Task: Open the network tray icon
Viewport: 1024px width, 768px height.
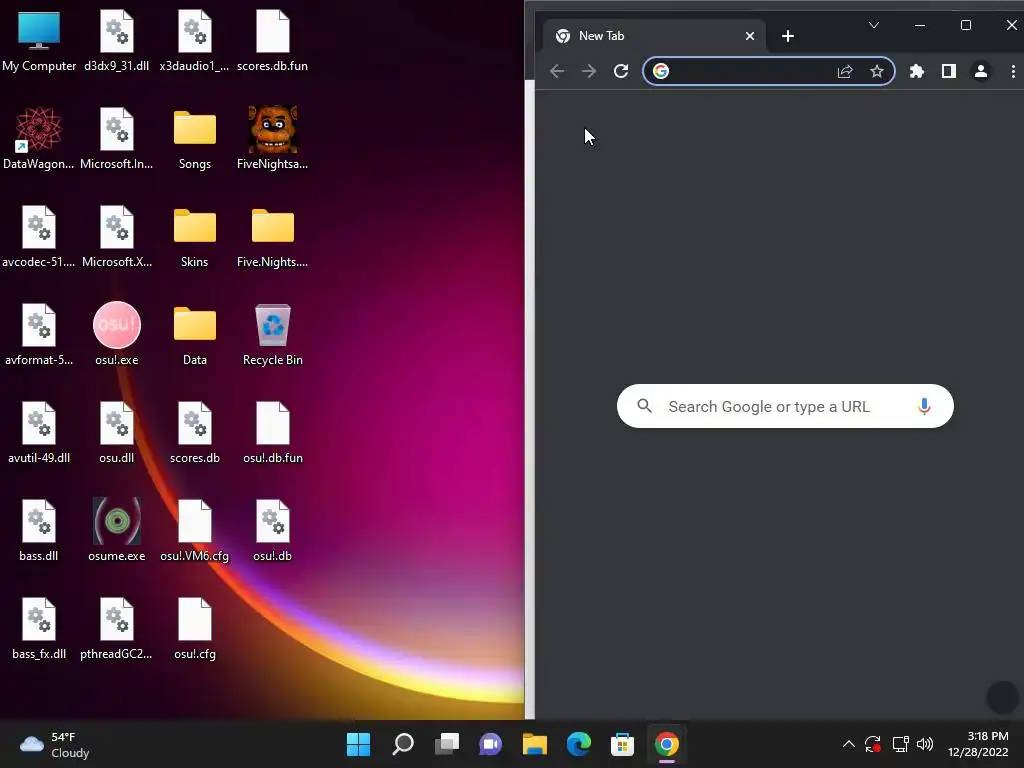Action: tap(901, 744)
